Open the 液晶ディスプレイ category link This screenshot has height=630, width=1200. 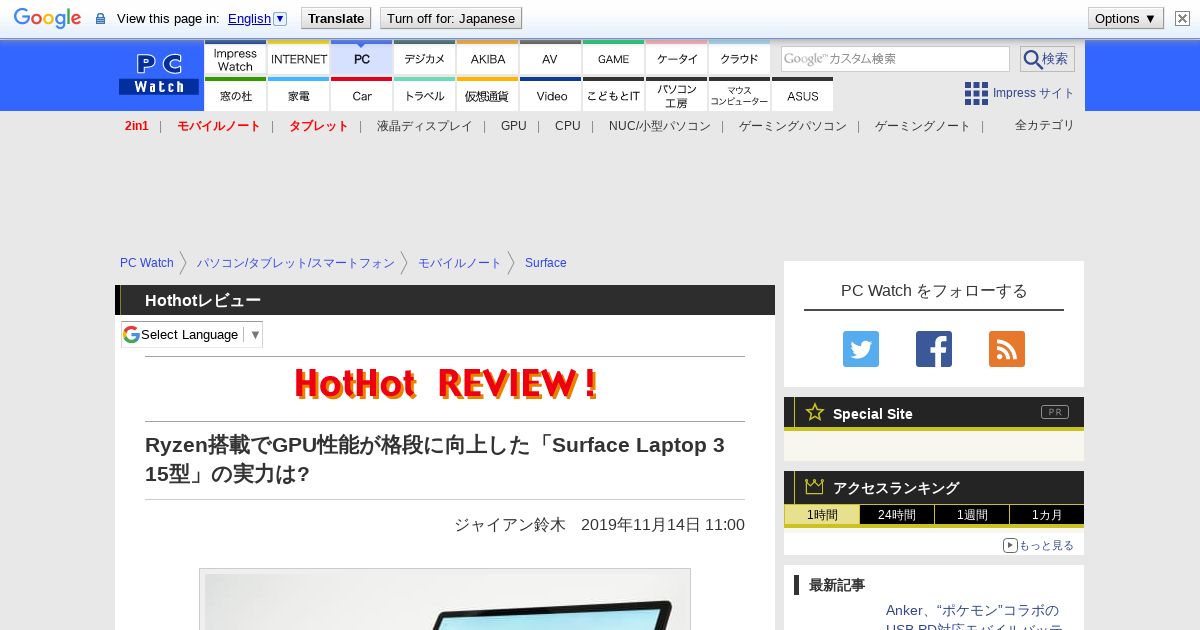424,126
